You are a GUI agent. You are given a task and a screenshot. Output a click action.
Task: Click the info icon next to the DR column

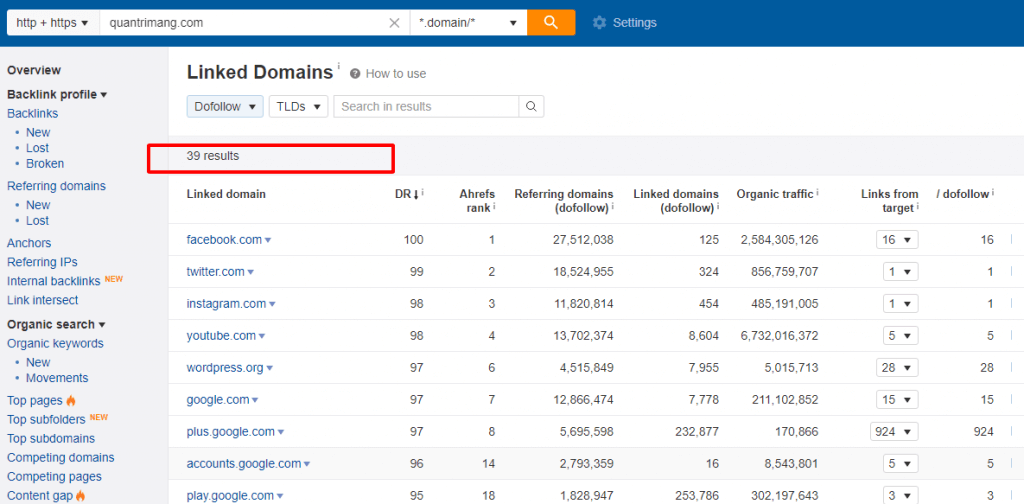(423, 193)
